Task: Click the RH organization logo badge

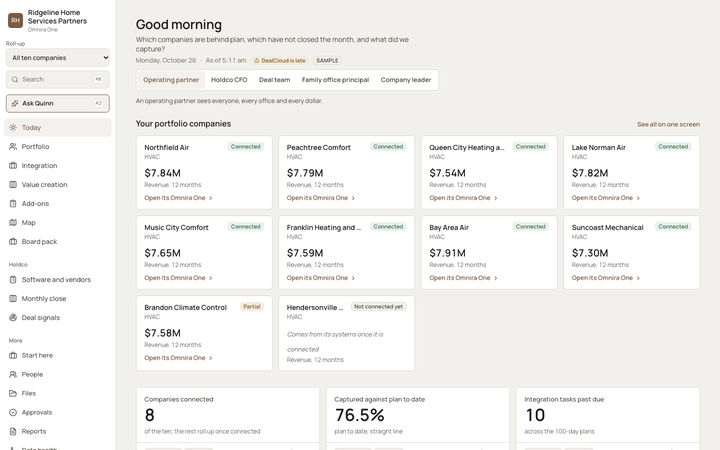Action: 16,20
